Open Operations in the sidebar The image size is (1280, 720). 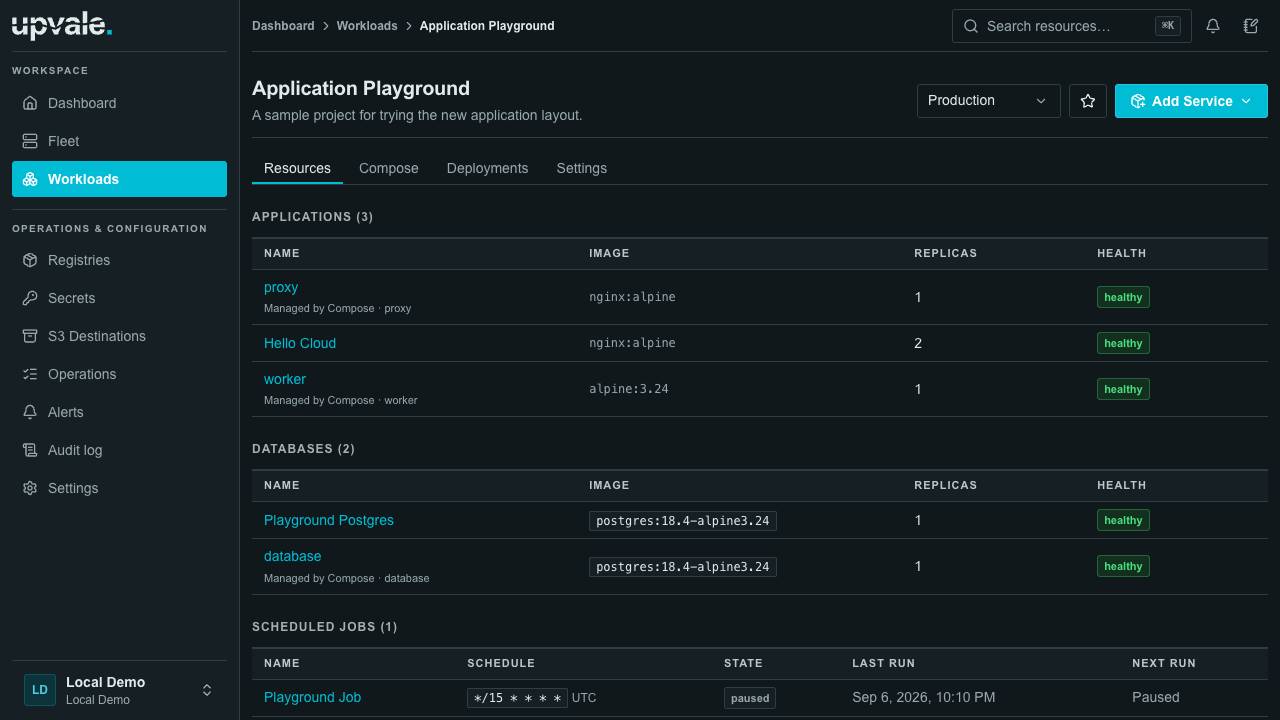coord(119,374)
